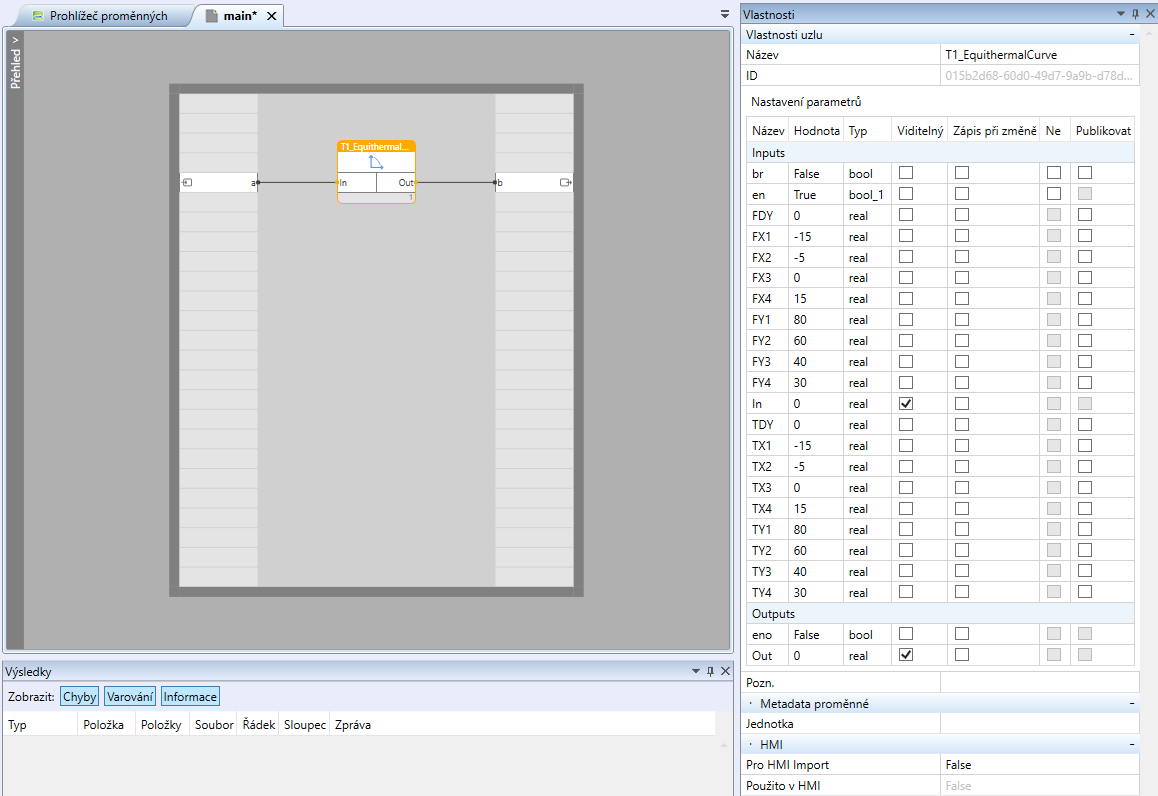Open the Vlastnosti panel options arrow
Screen dimensions: 1158x796
coord(1121,14)
